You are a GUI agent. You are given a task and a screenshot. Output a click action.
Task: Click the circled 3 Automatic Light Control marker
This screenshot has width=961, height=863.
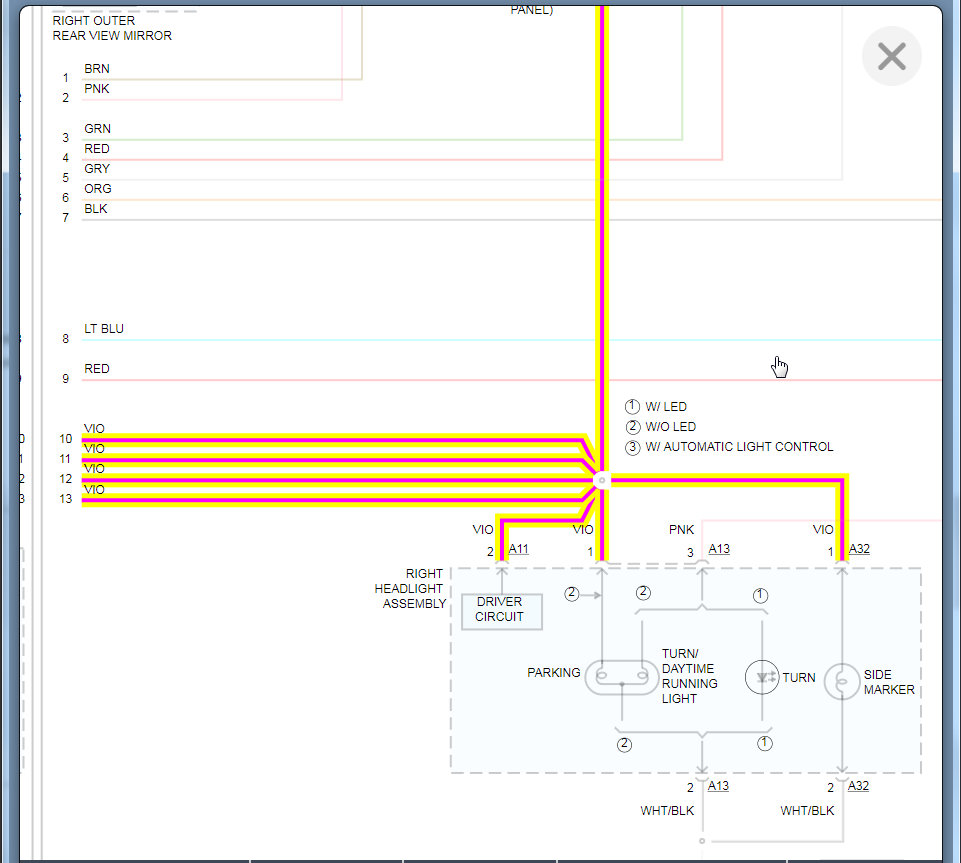pyautogui.click(x=632, y=447)
